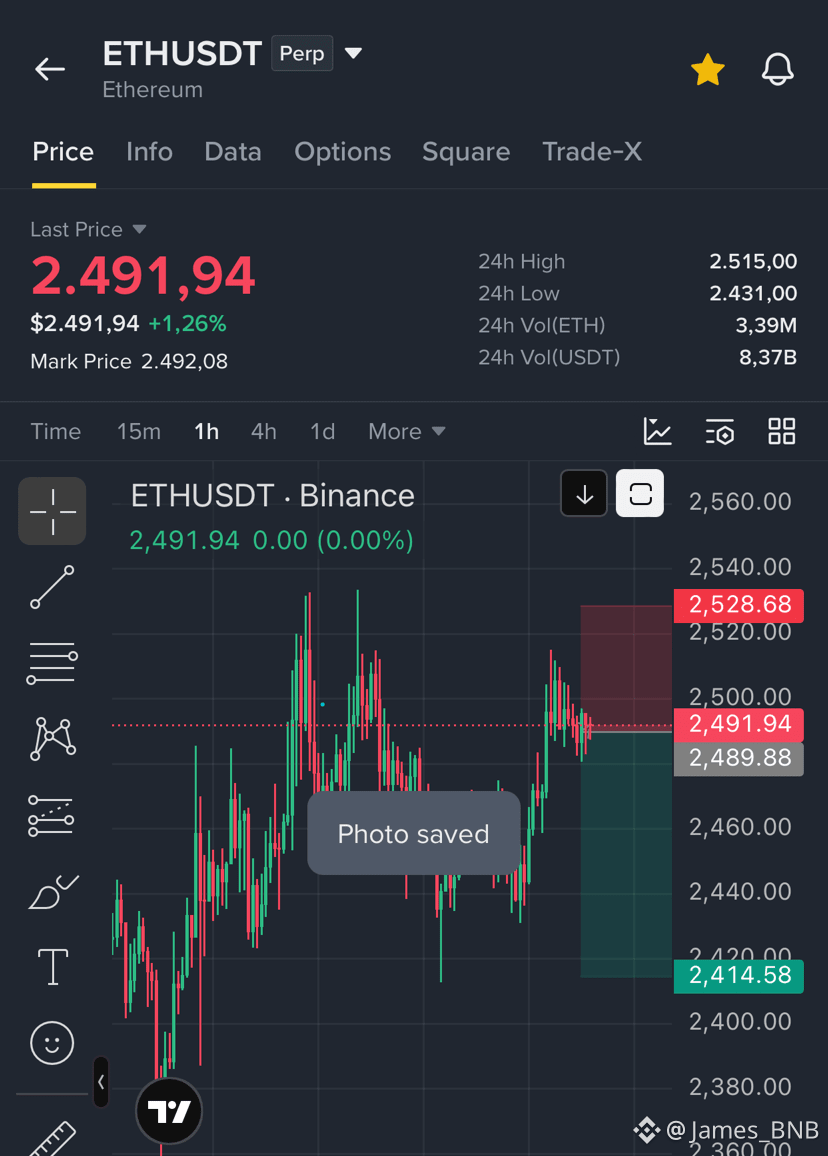Click the ETHUSDT · Binance chart title
Viewport: 828px width, 1156px height.
click(x=272, y=495)
